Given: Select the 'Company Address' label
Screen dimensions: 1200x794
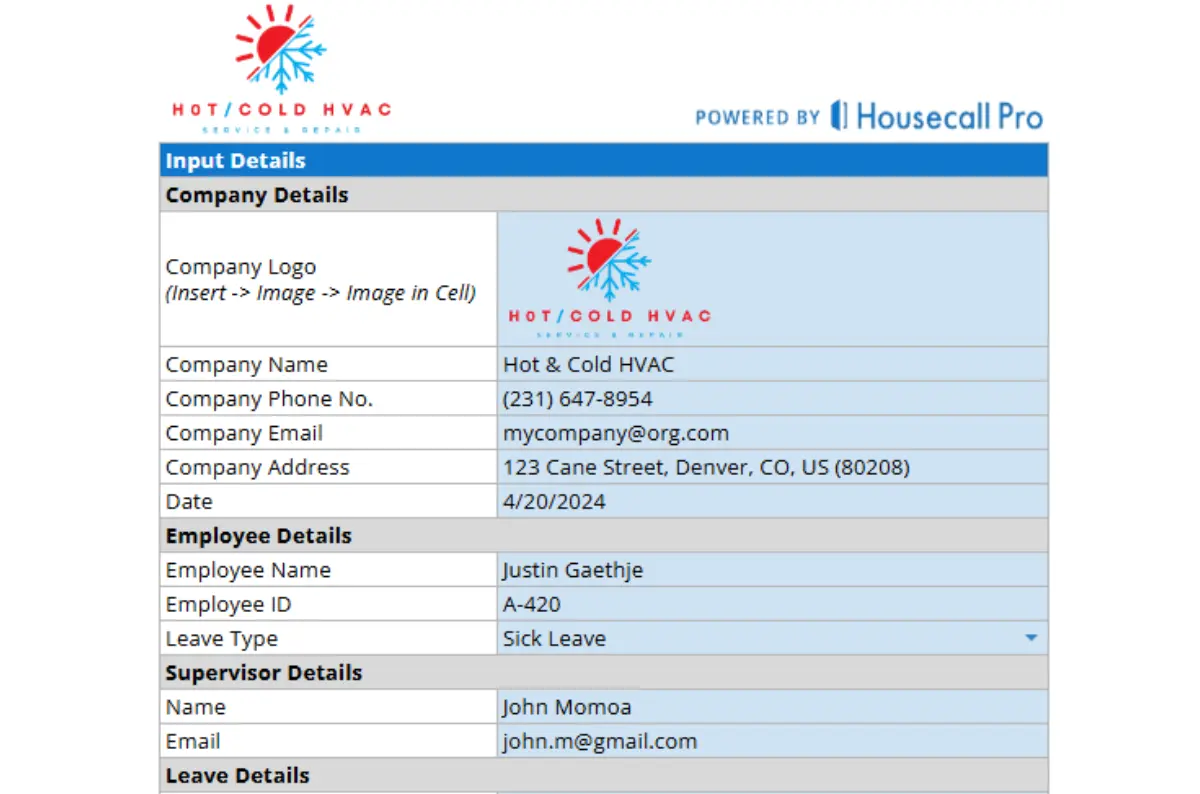Looking at the screenshot, I should point(257,467).
